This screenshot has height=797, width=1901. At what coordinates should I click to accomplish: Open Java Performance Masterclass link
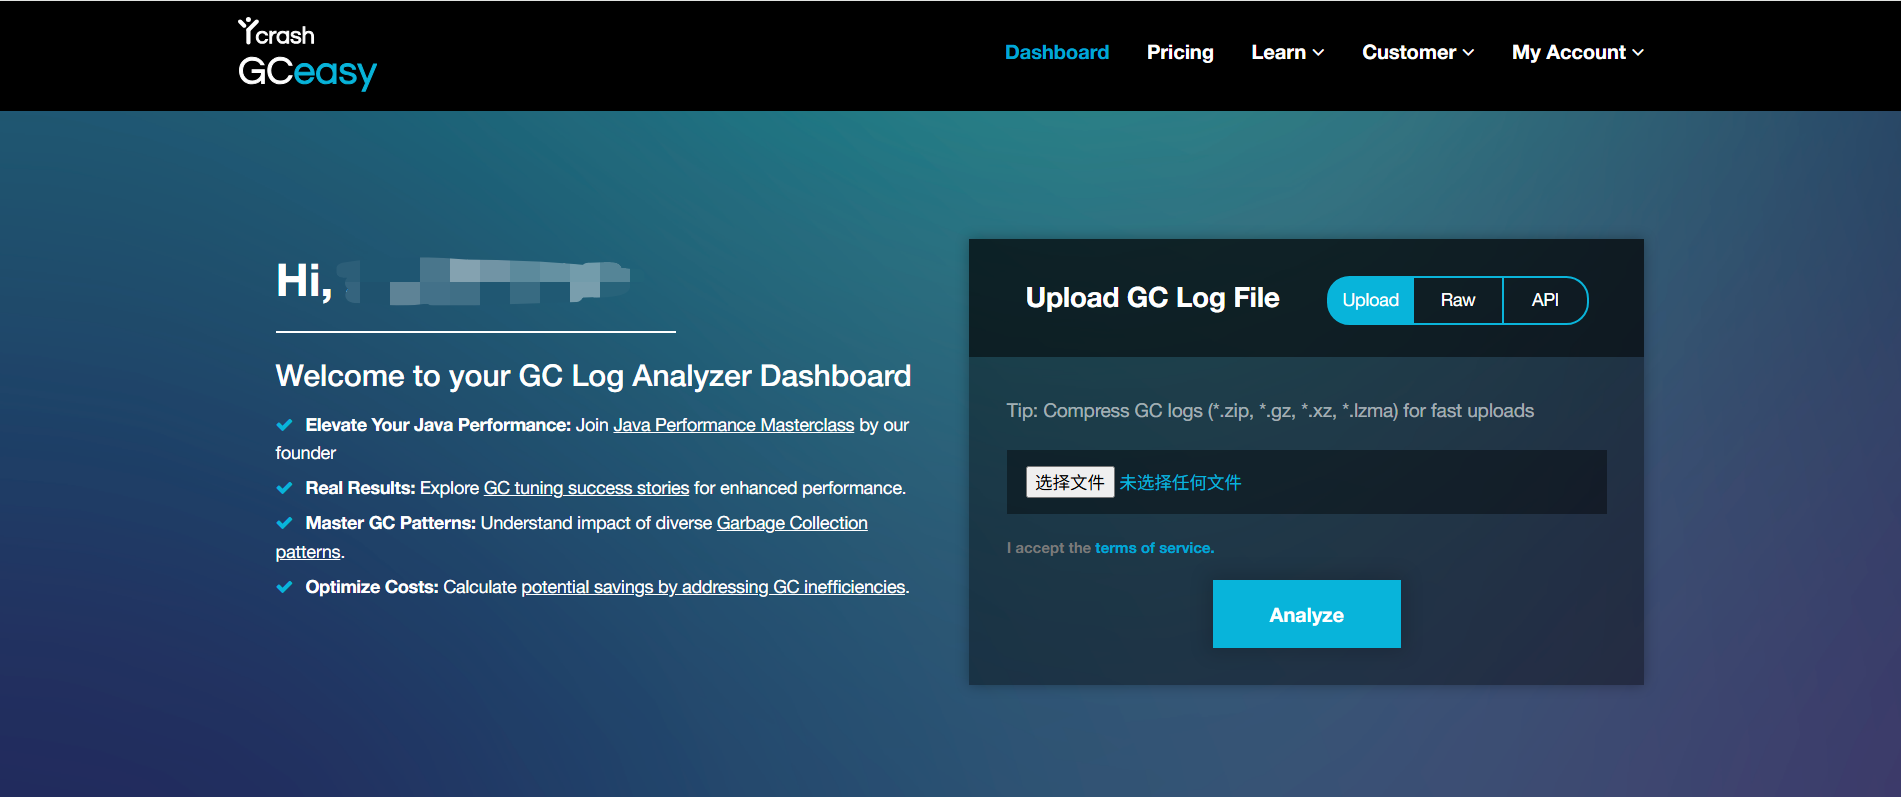733,425
